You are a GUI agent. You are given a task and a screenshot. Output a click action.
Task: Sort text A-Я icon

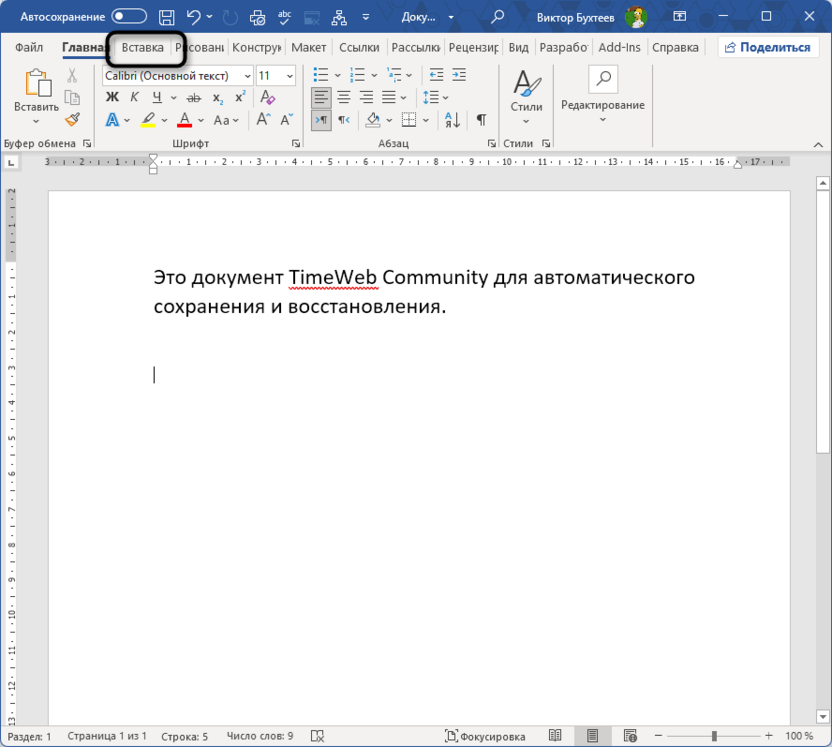point(453,120)
